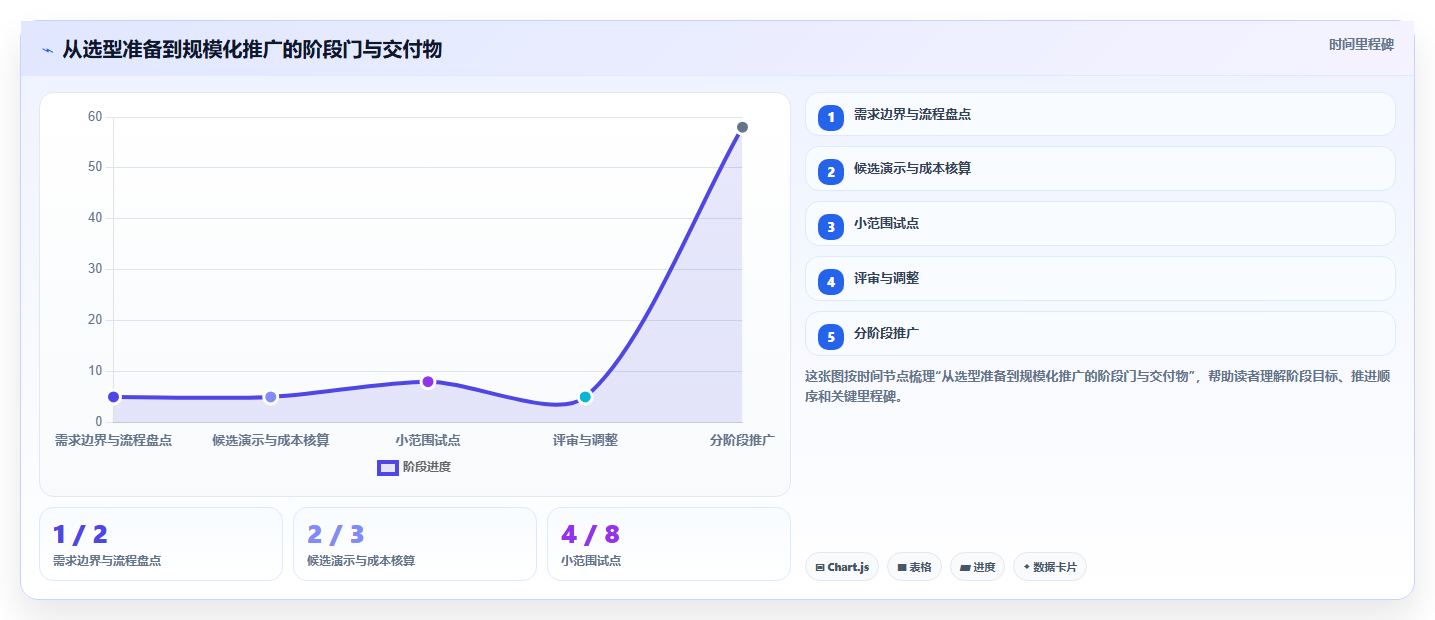This screenshot has height=620, width=1435.
Task: Click the y-axis value 0
Action: [99, 422]
